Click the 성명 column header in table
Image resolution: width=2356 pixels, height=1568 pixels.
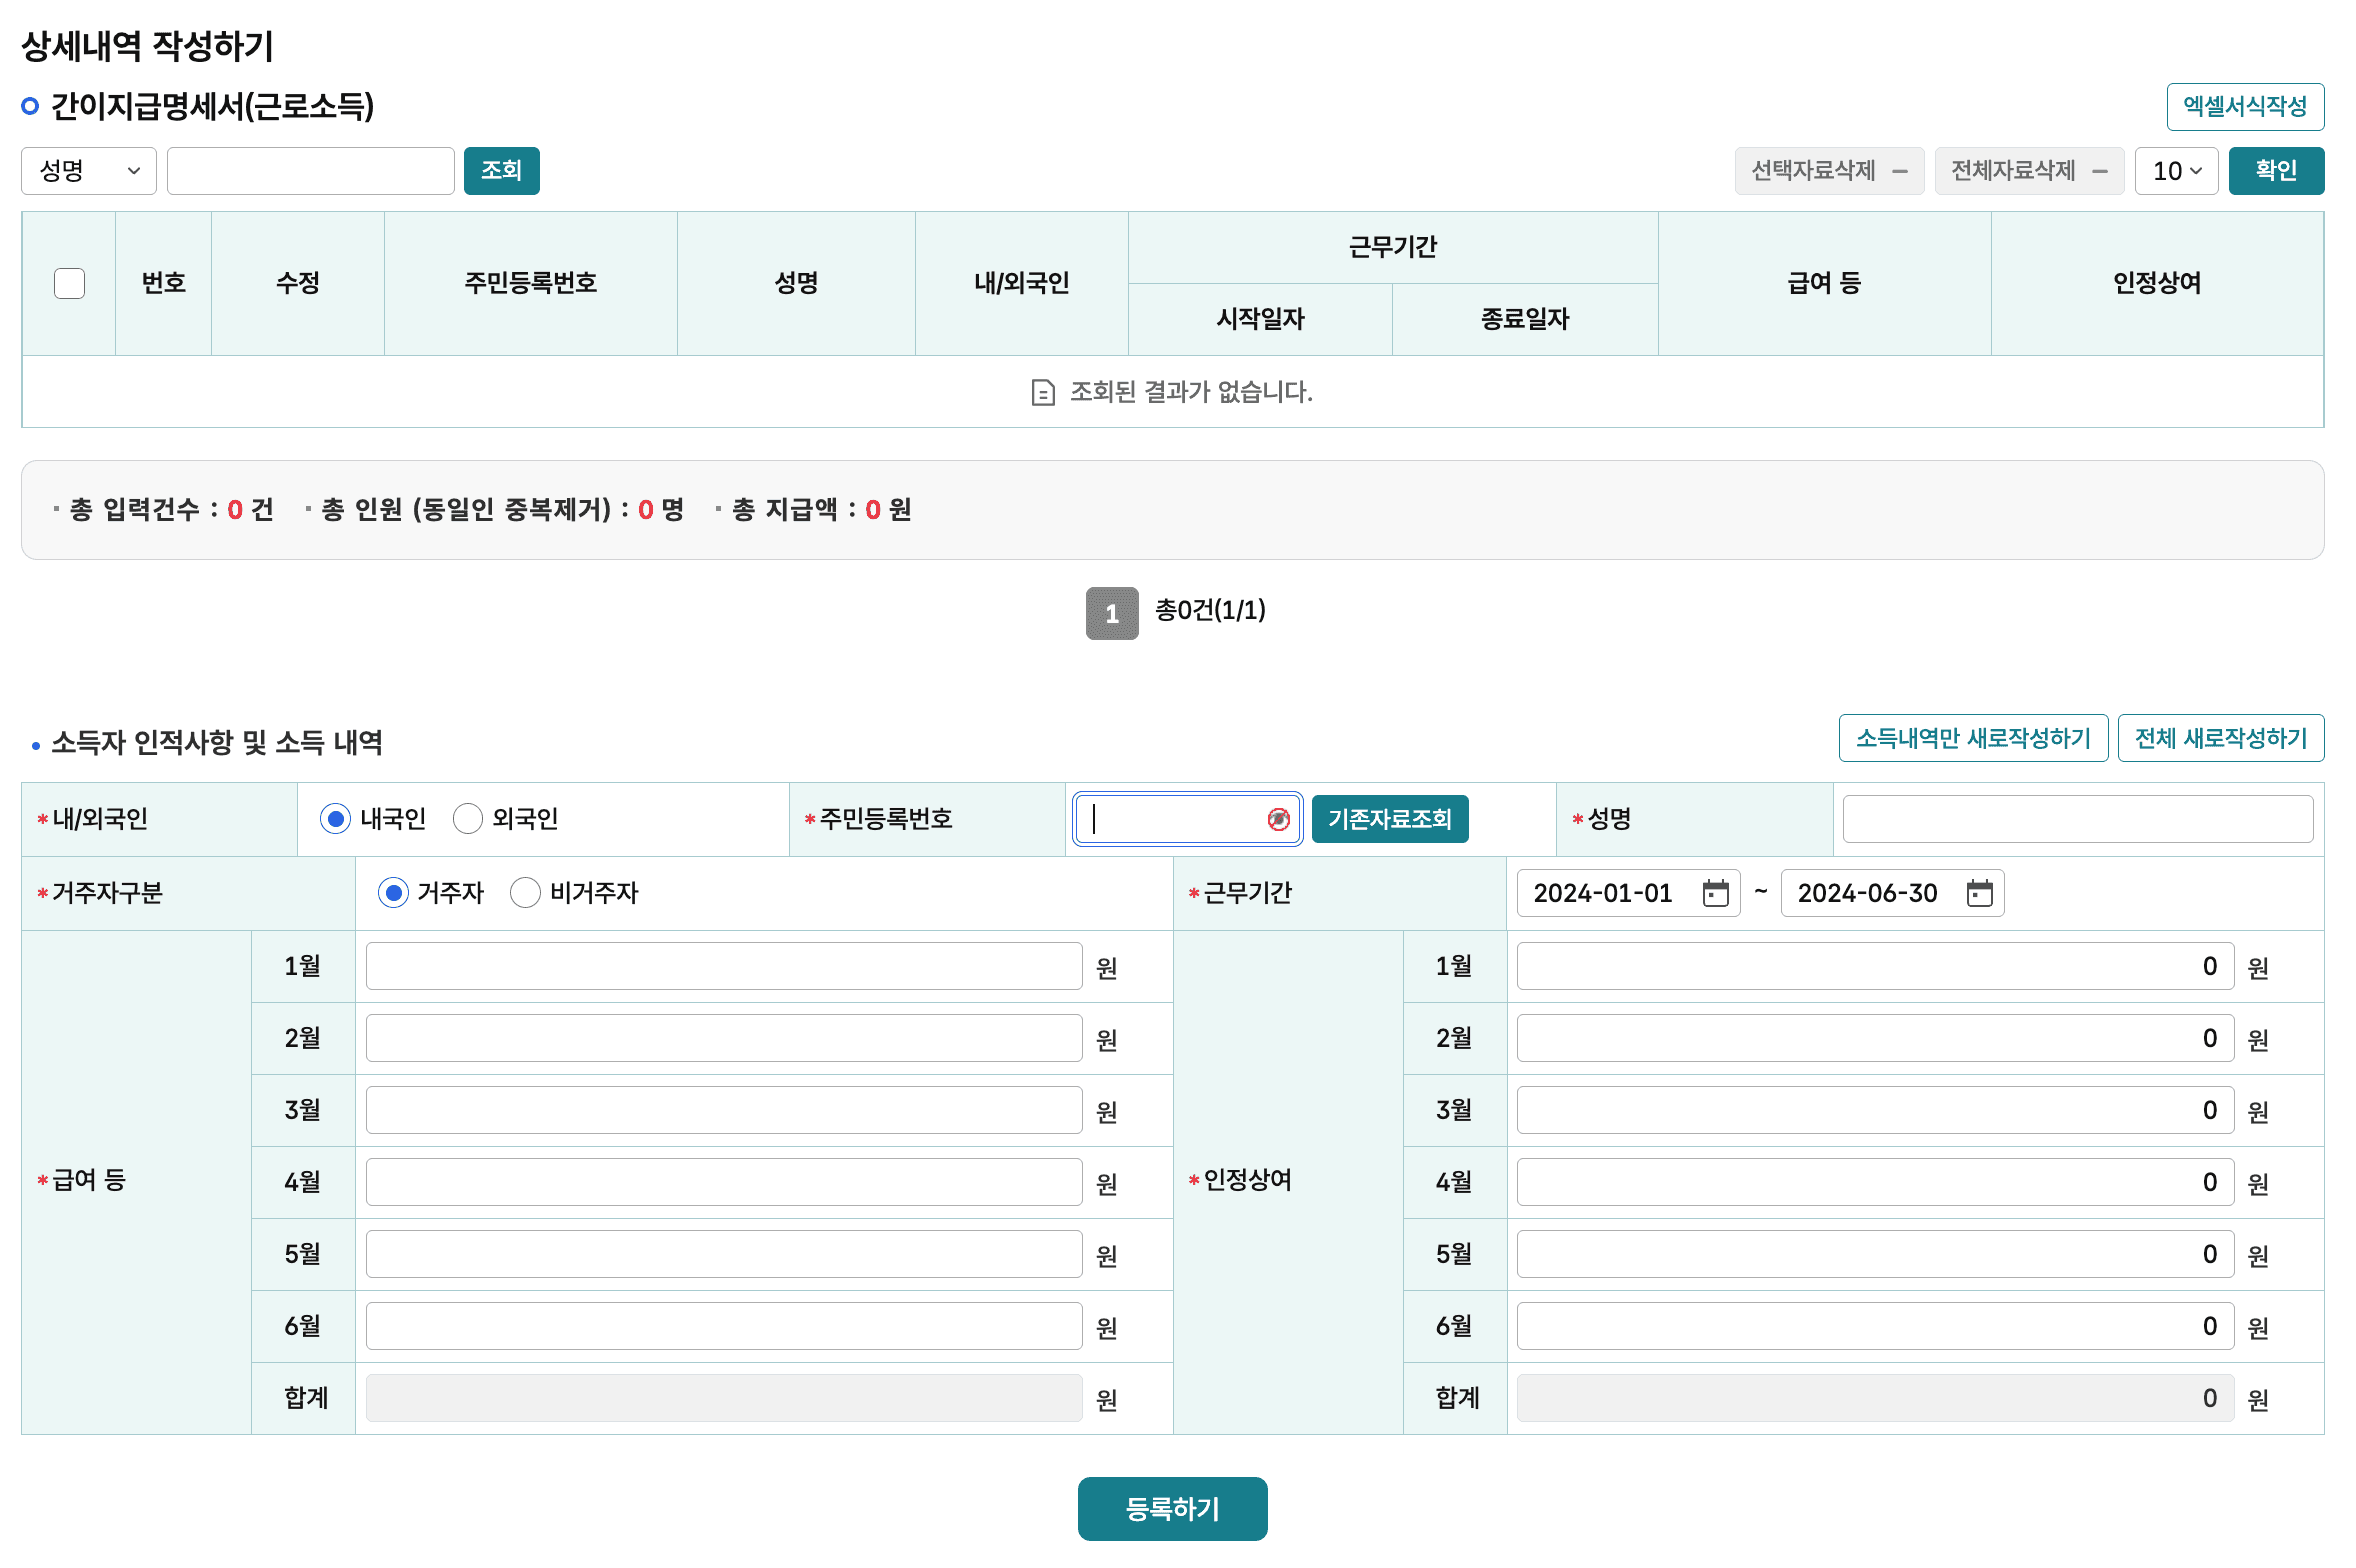pos(796,283)
